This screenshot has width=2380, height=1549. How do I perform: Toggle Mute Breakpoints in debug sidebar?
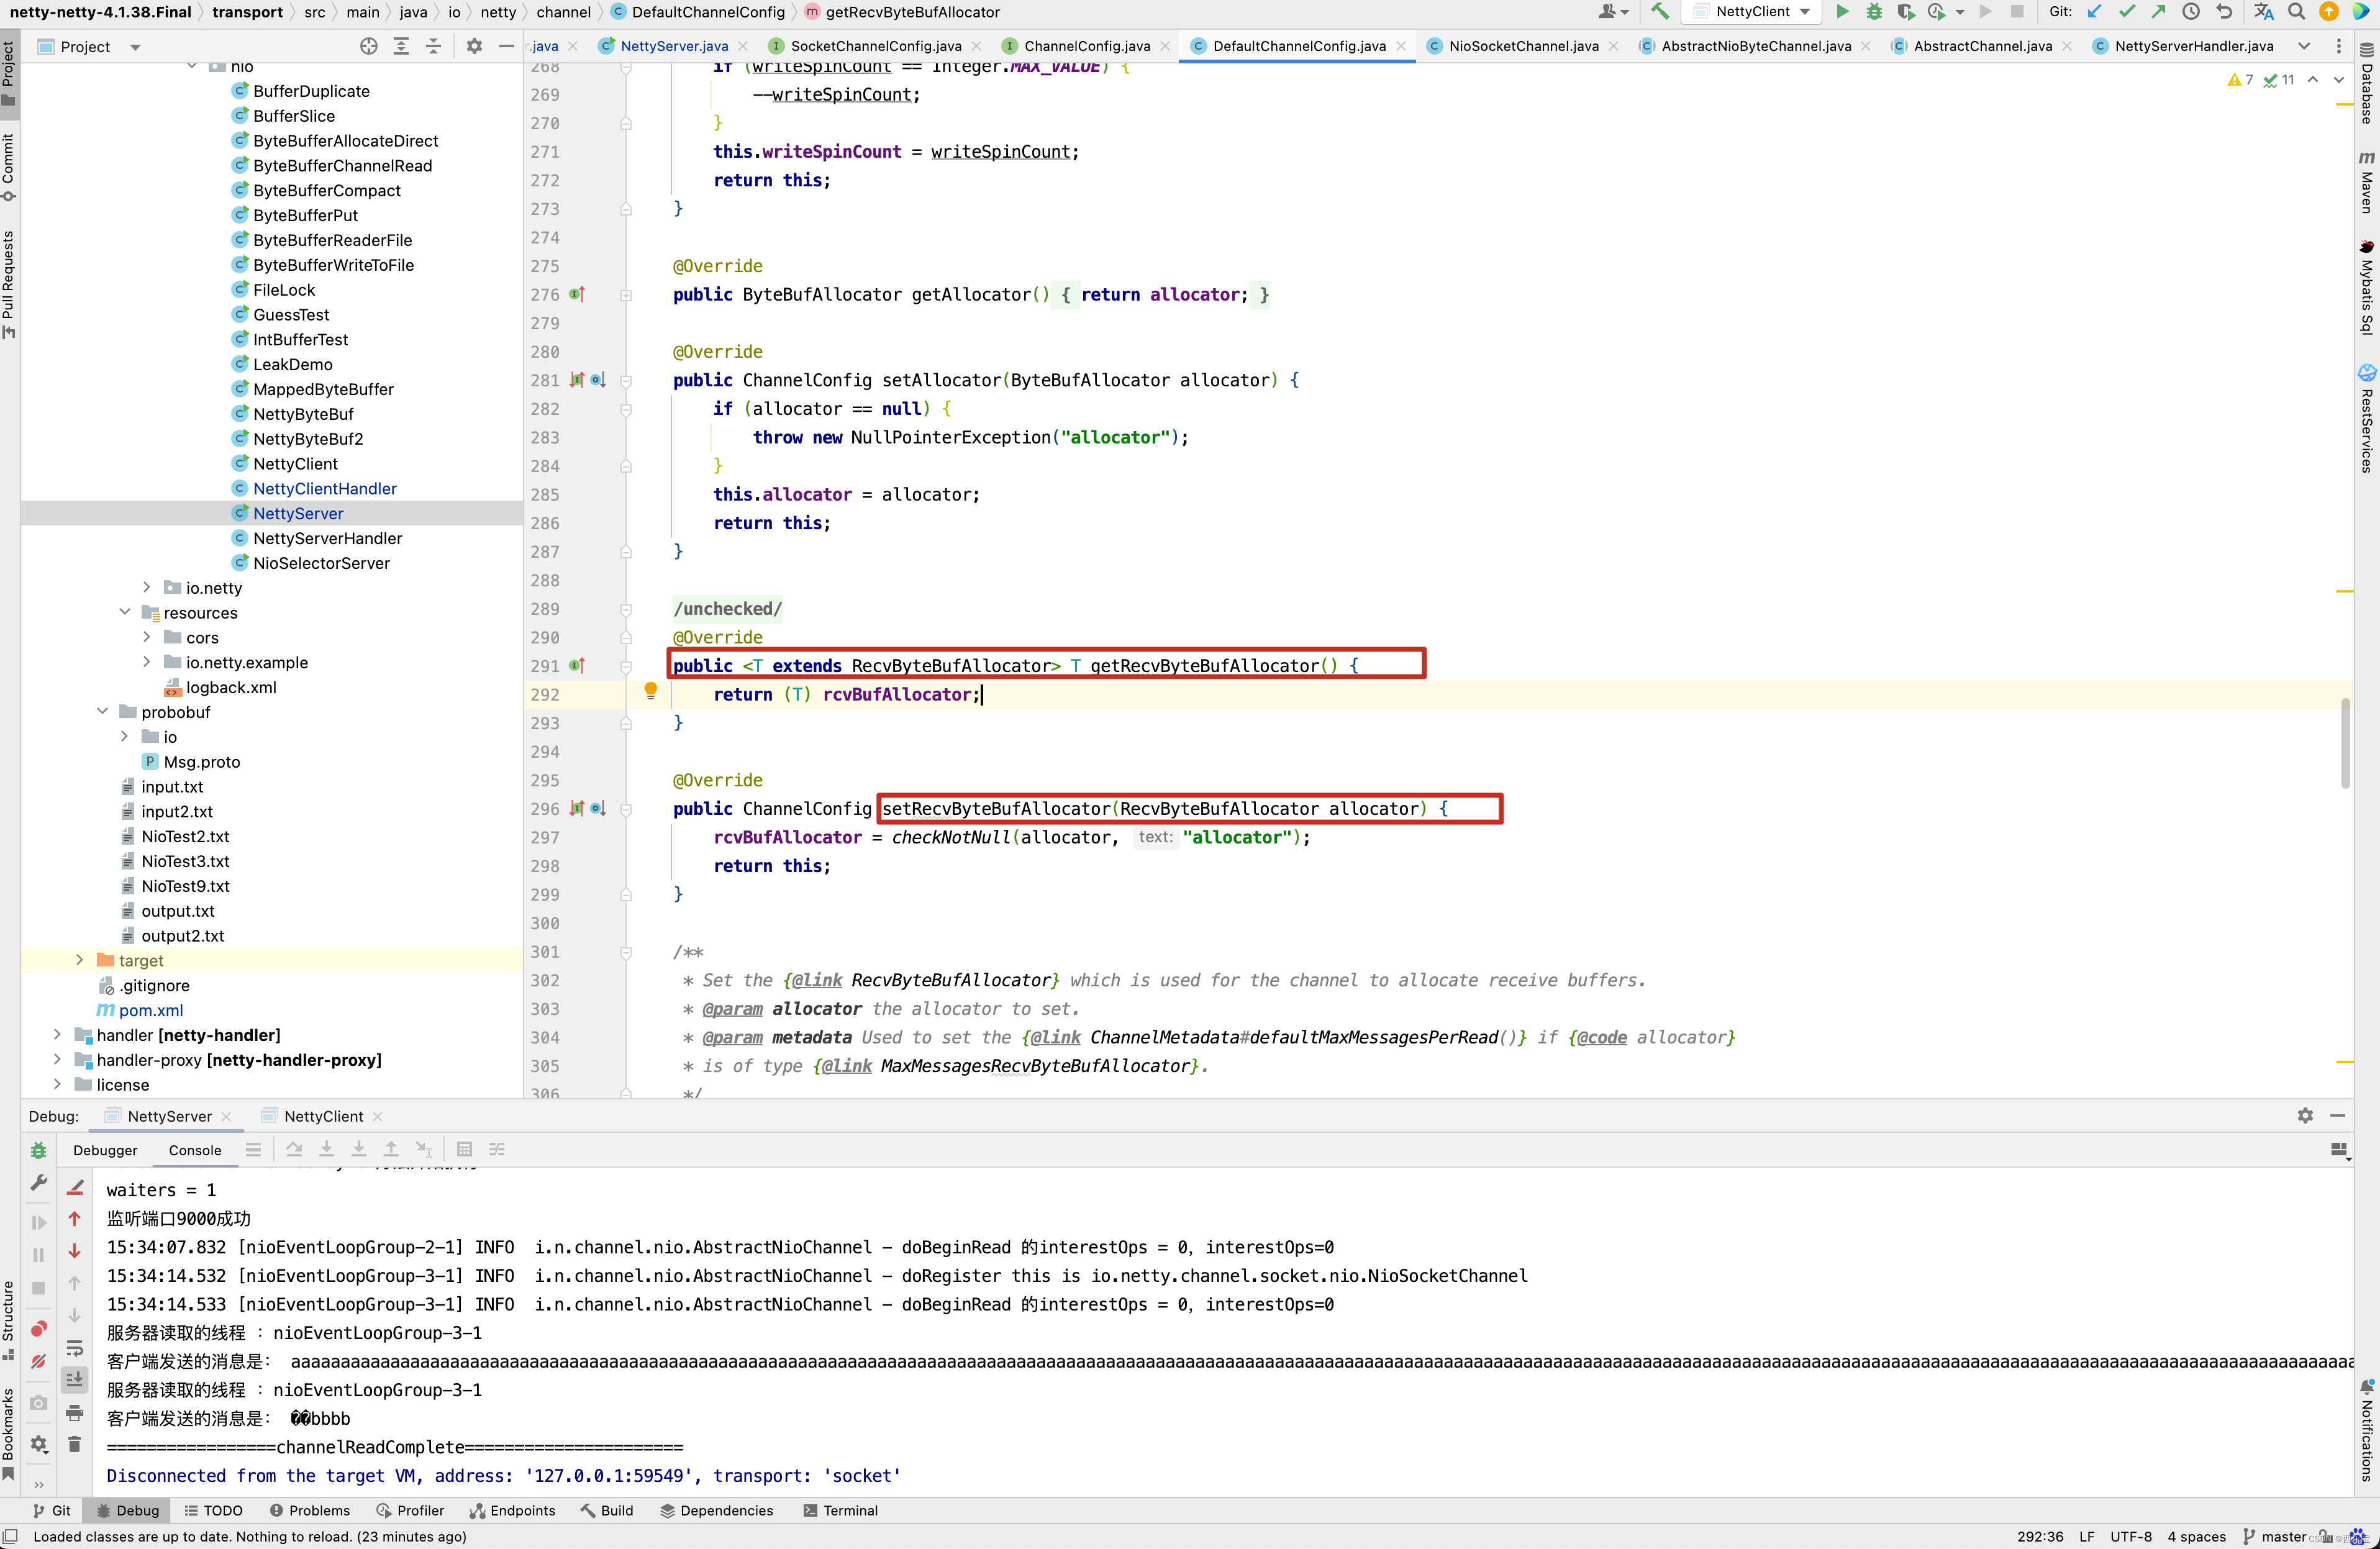39,1361
